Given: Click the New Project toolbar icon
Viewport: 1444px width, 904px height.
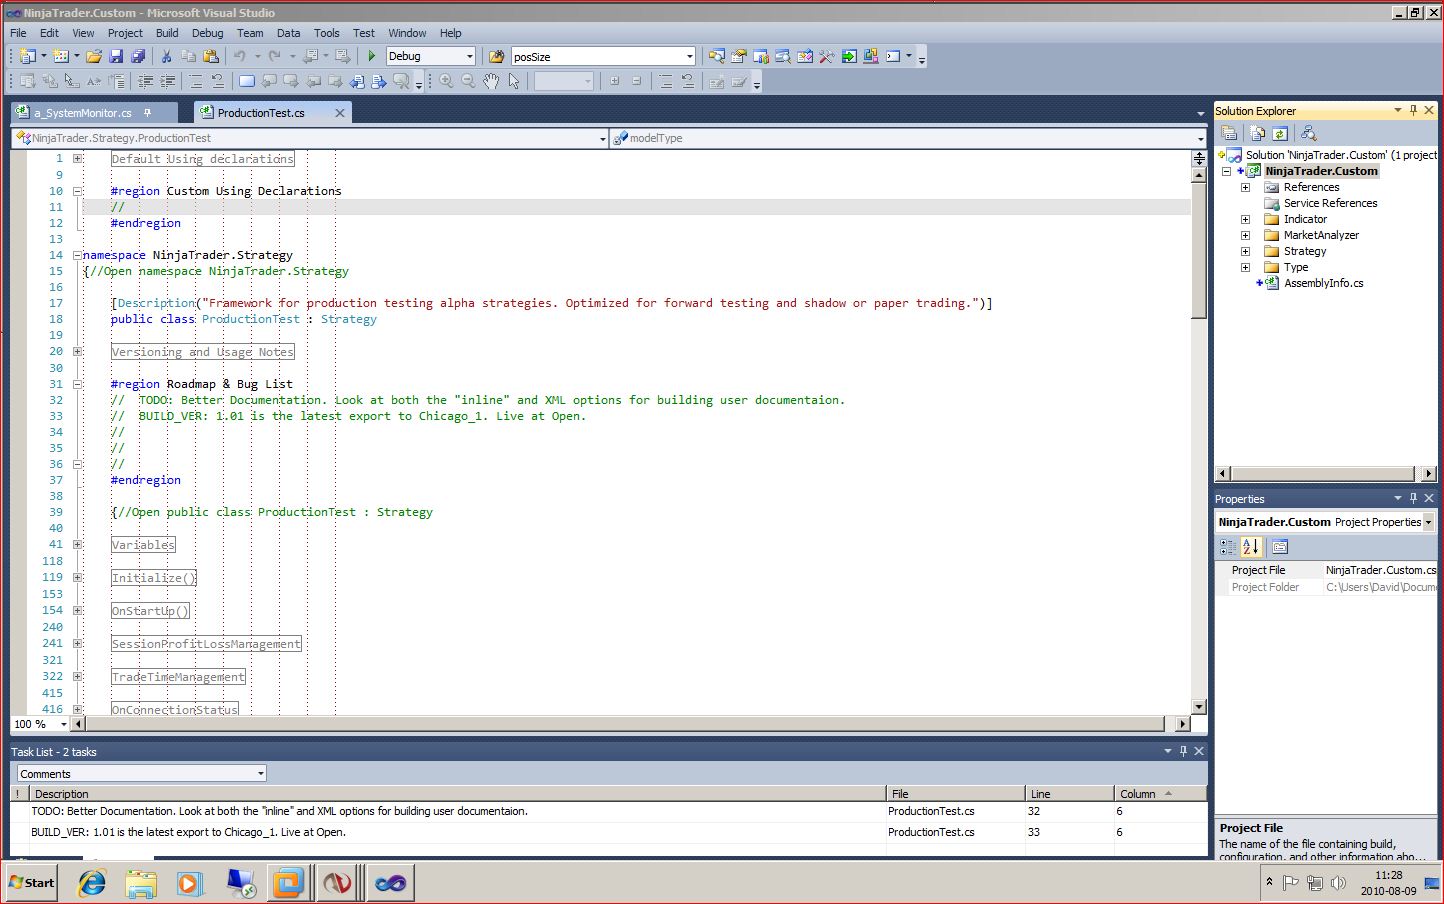Looking at the screenshot, I should pos(27,57).
